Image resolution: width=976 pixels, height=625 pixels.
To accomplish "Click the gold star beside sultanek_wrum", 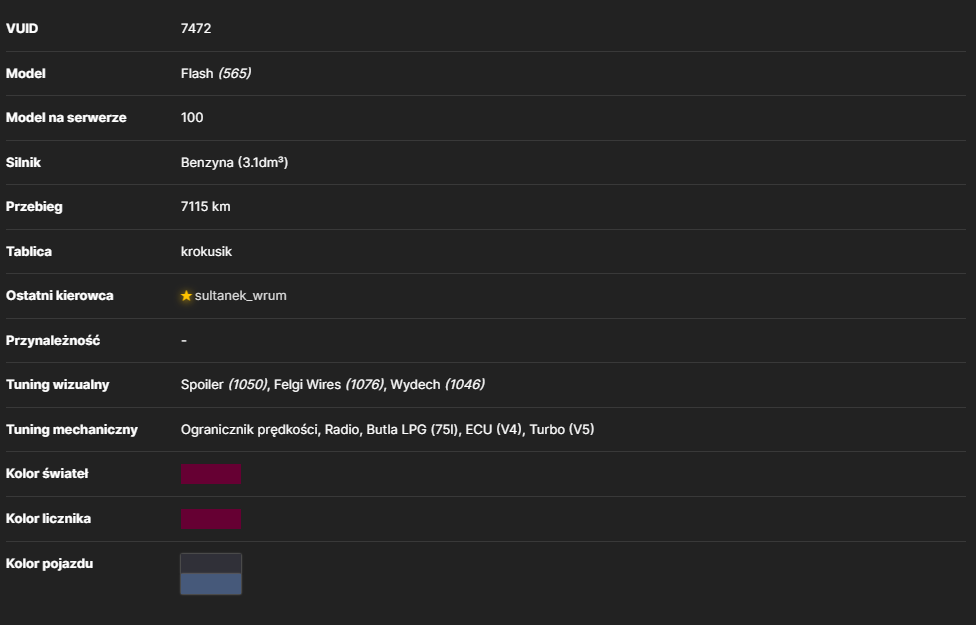I will 186,296.
